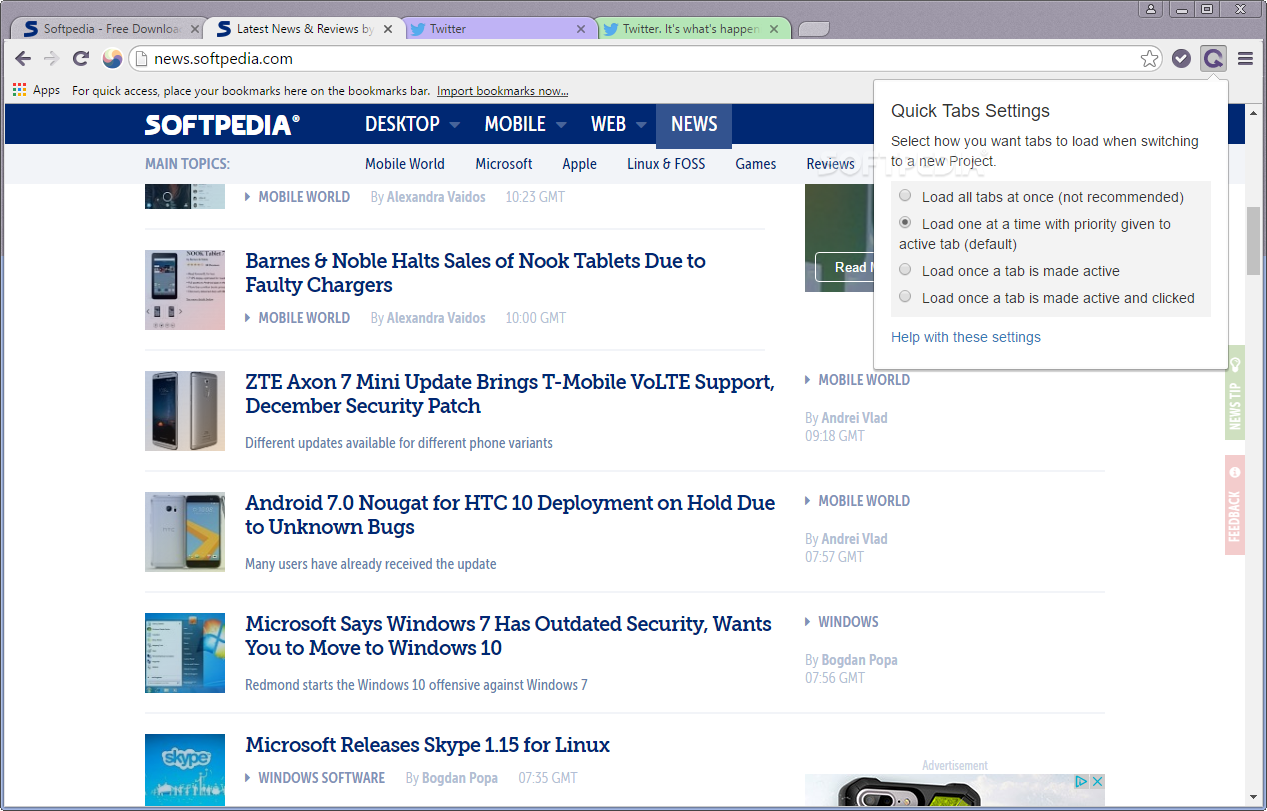Image resolution: width=1267 pixels, height=811 pixels.
Task: Expand the Desktop menu dropdown arrow
Action: 454,126
